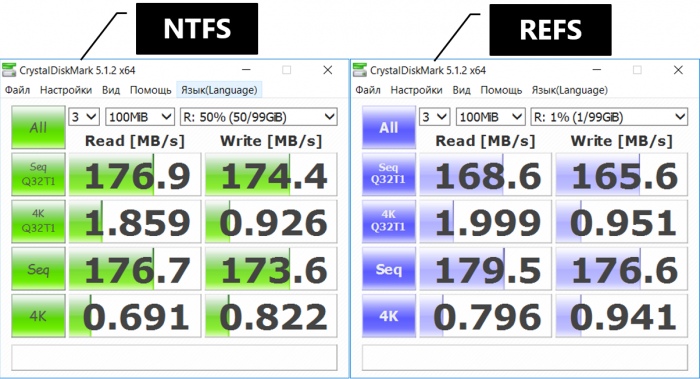Open Вид menu in NTFS window

point(111,90)
